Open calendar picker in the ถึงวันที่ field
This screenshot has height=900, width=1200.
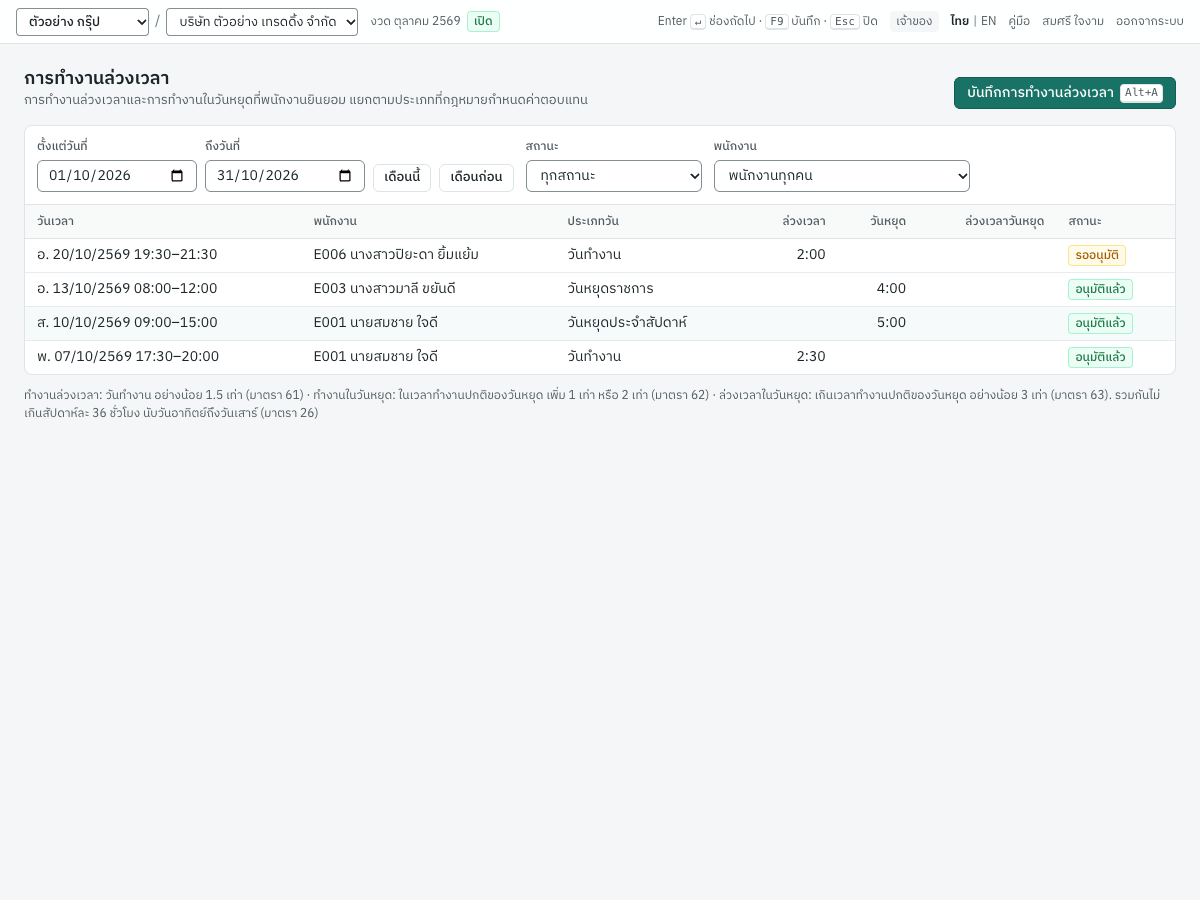(x=346, y=176)
